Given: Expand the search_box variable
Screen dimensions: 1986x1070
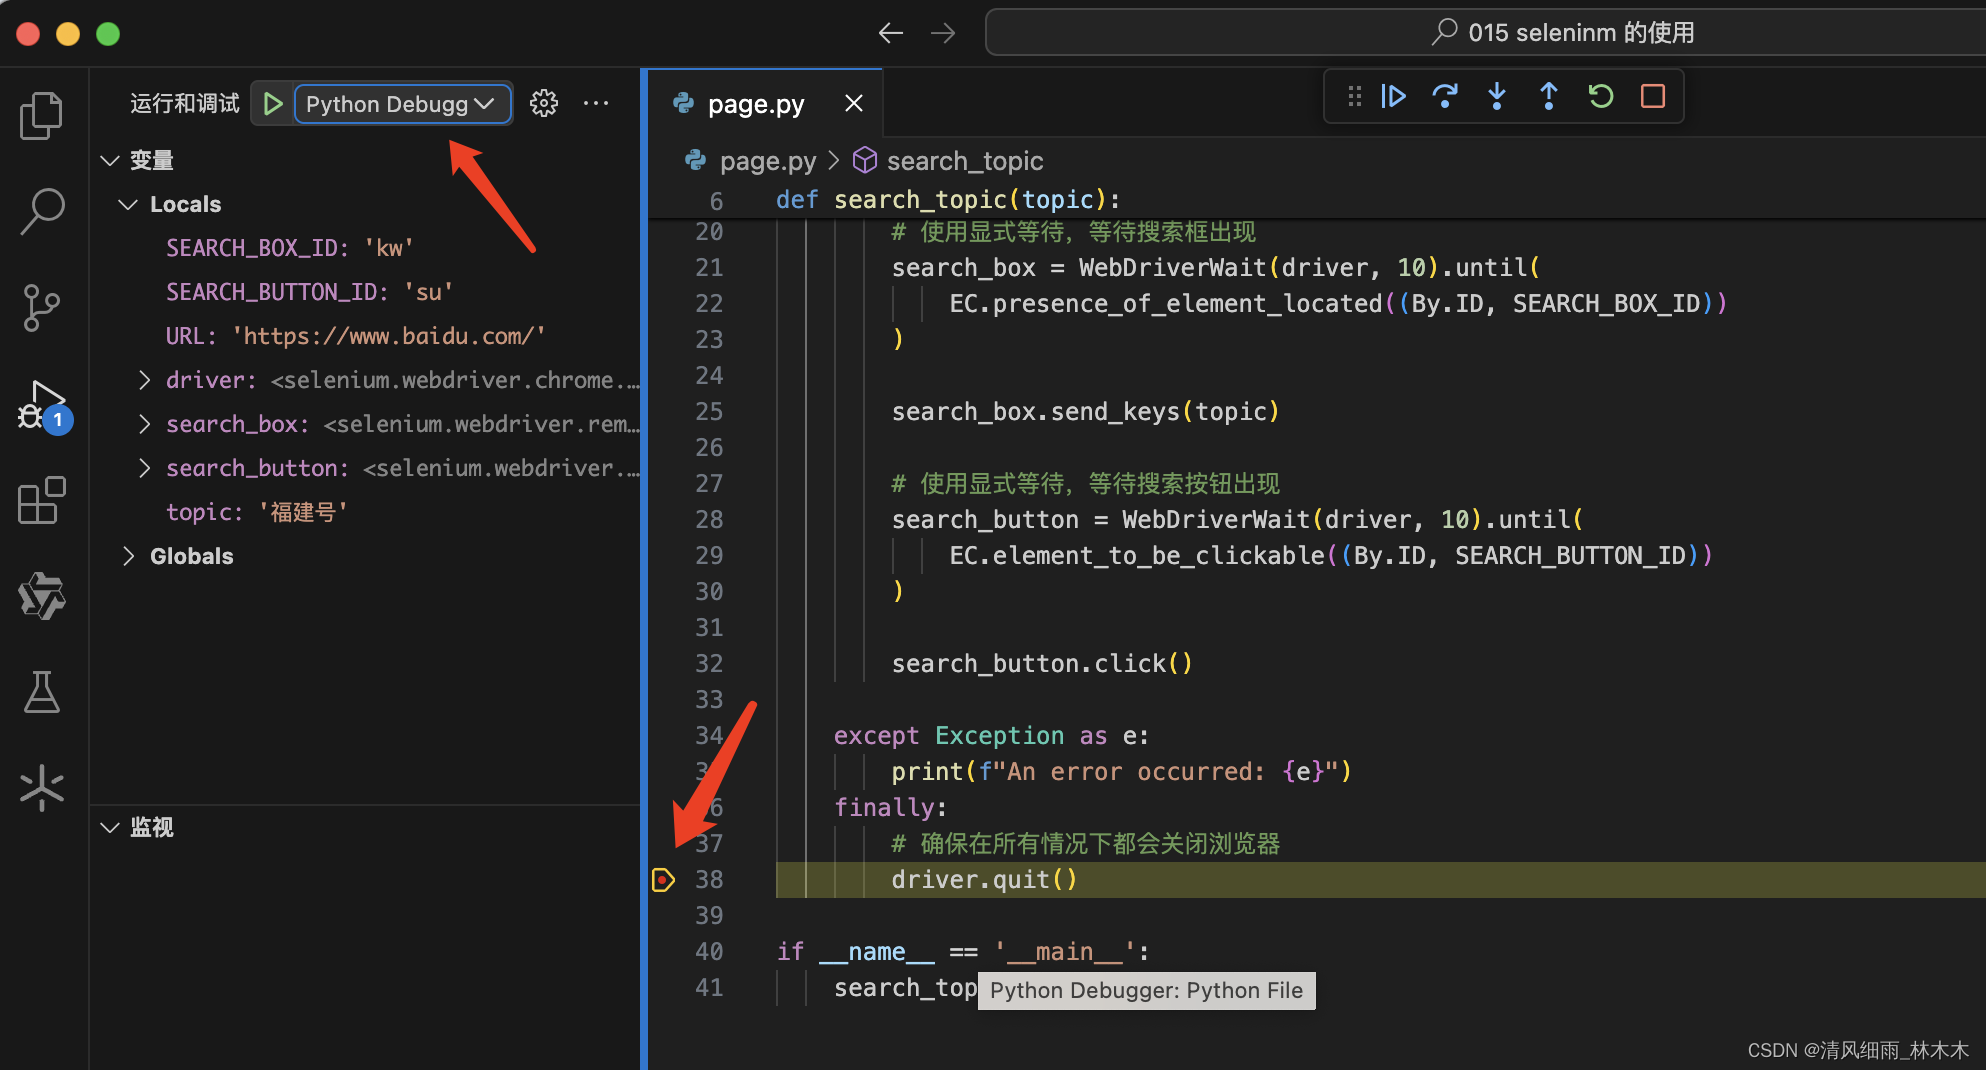Looking at the screenshot, I should 145,424.
